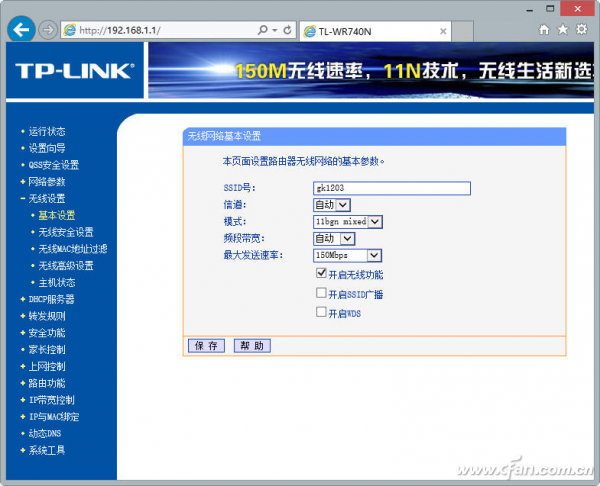Enable 开启WDS checkbox
Viewport: 600px width, 486px height.
[x=321, y=312]
